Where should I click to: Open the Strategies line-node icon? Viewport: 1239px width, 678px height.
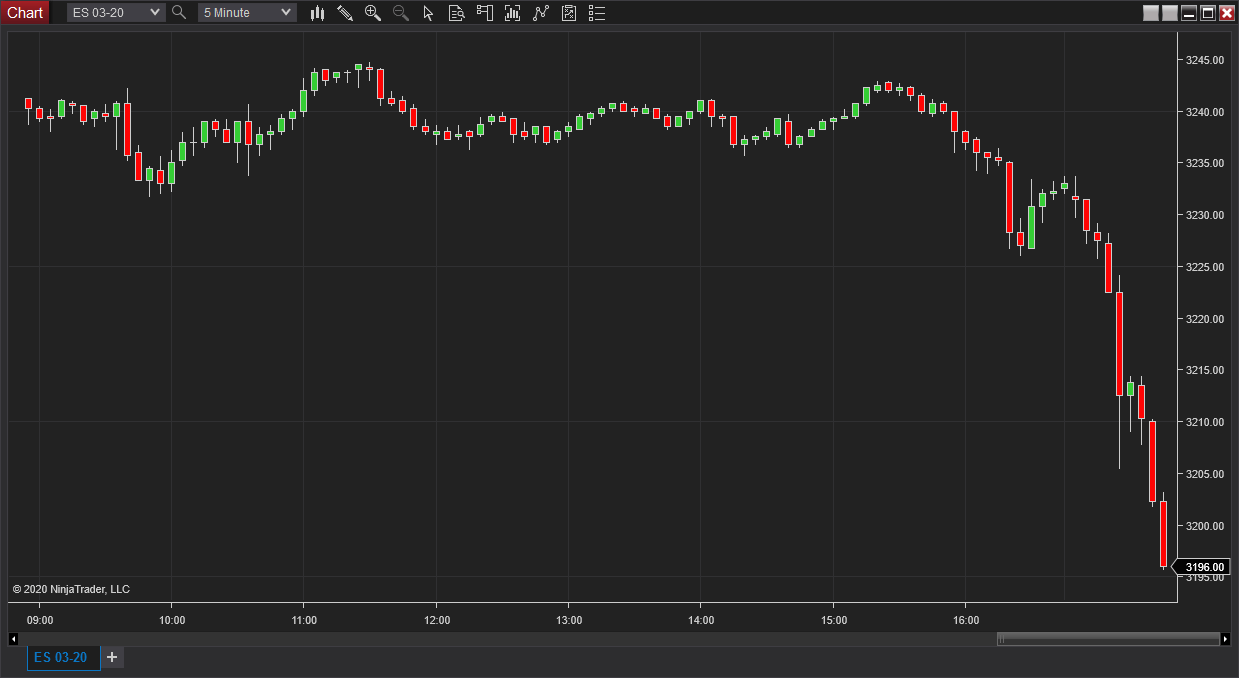point(541,13)
